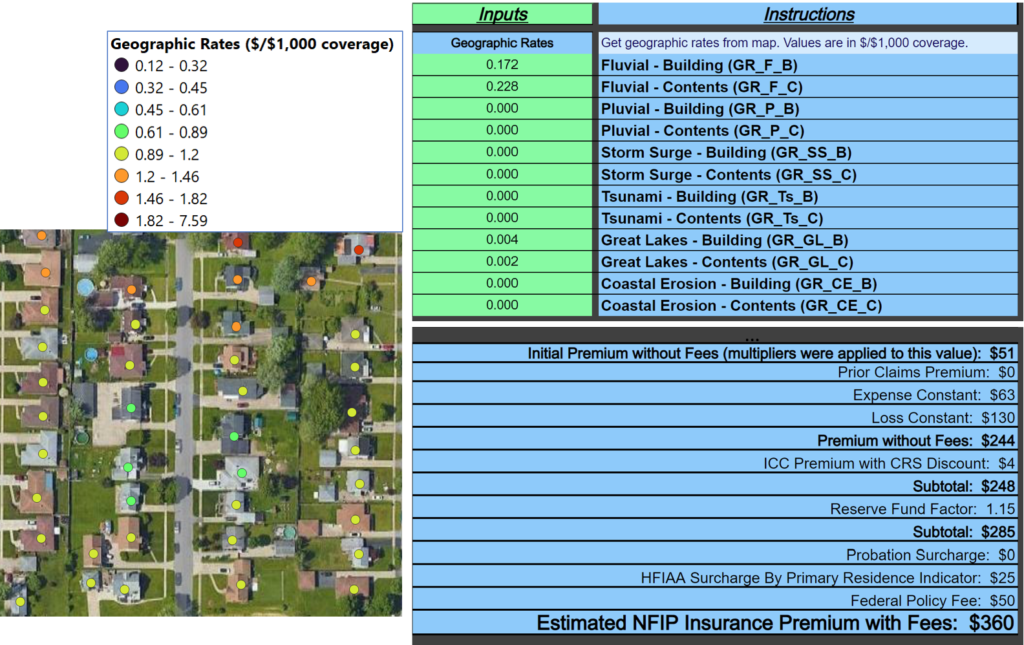Click the Inputs column header

coord(501,13)
